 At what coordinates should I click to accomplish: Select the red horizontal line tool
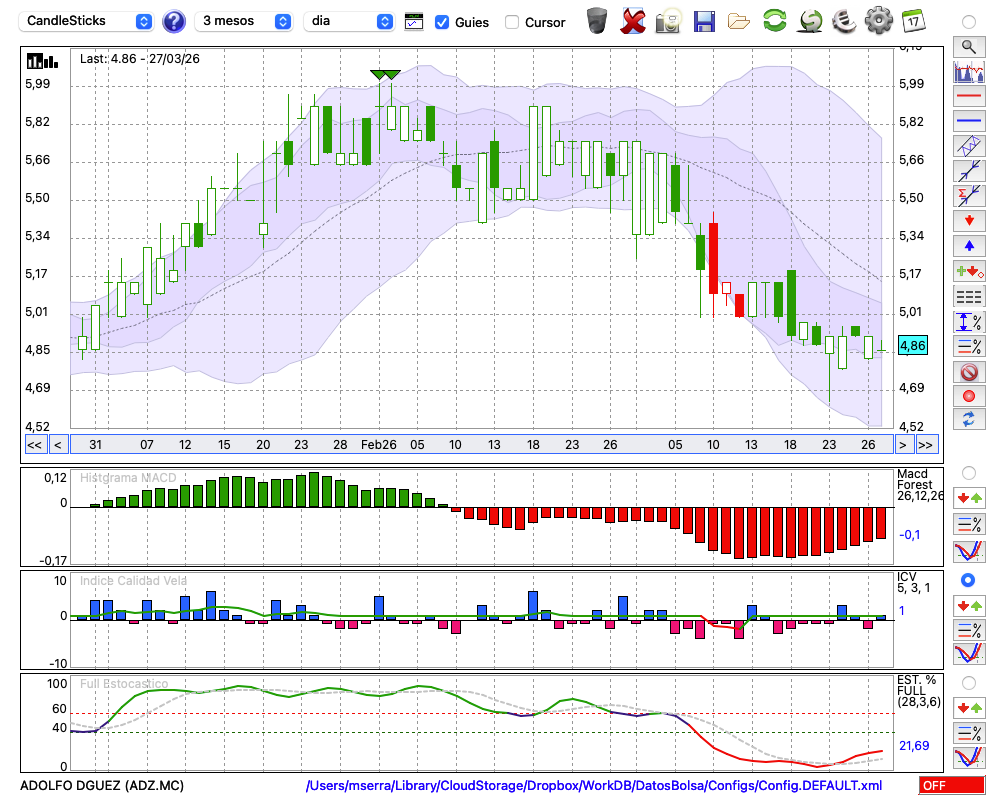[969, 96]
